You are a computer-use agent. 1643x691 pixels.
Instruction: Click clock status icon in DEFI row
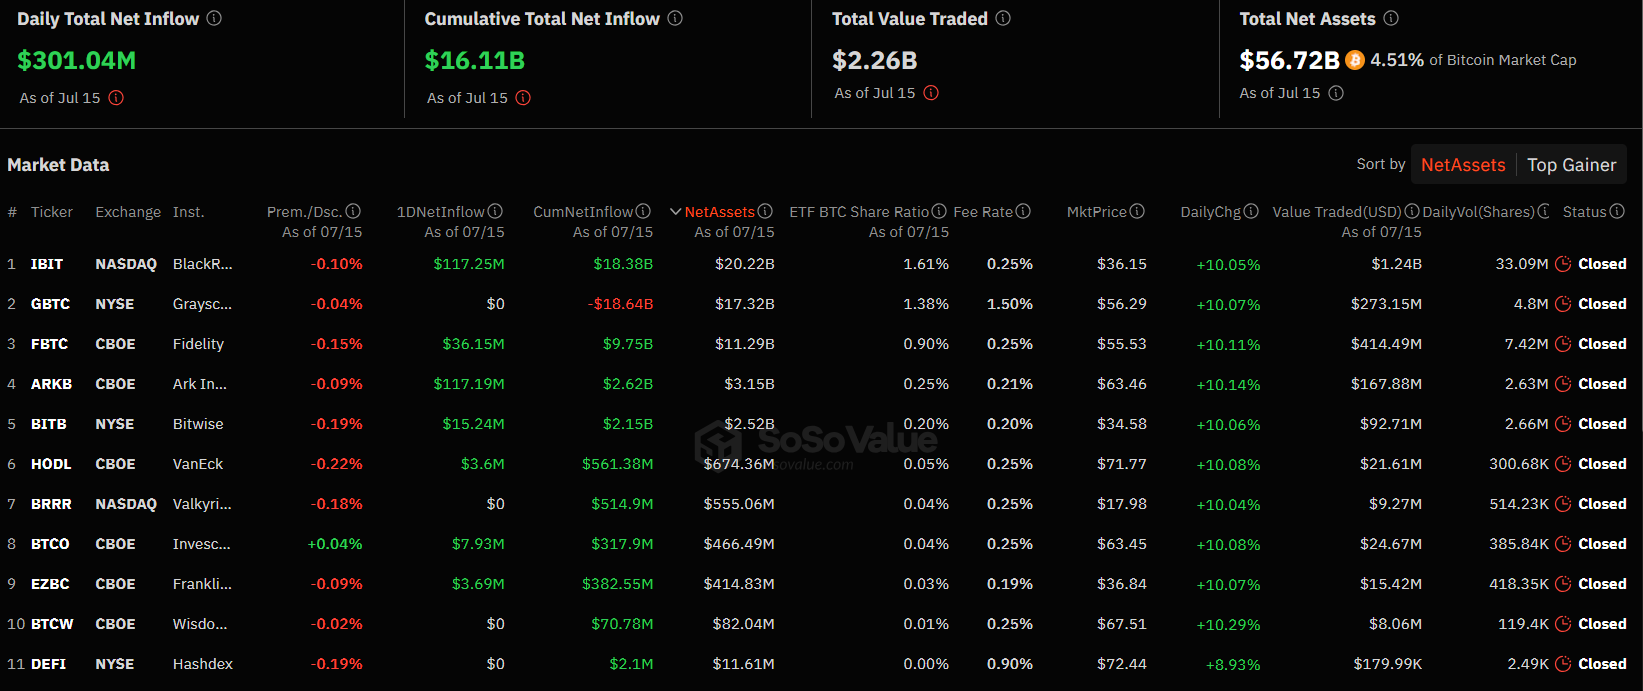pyautogui.click(x=1563, y=664)
